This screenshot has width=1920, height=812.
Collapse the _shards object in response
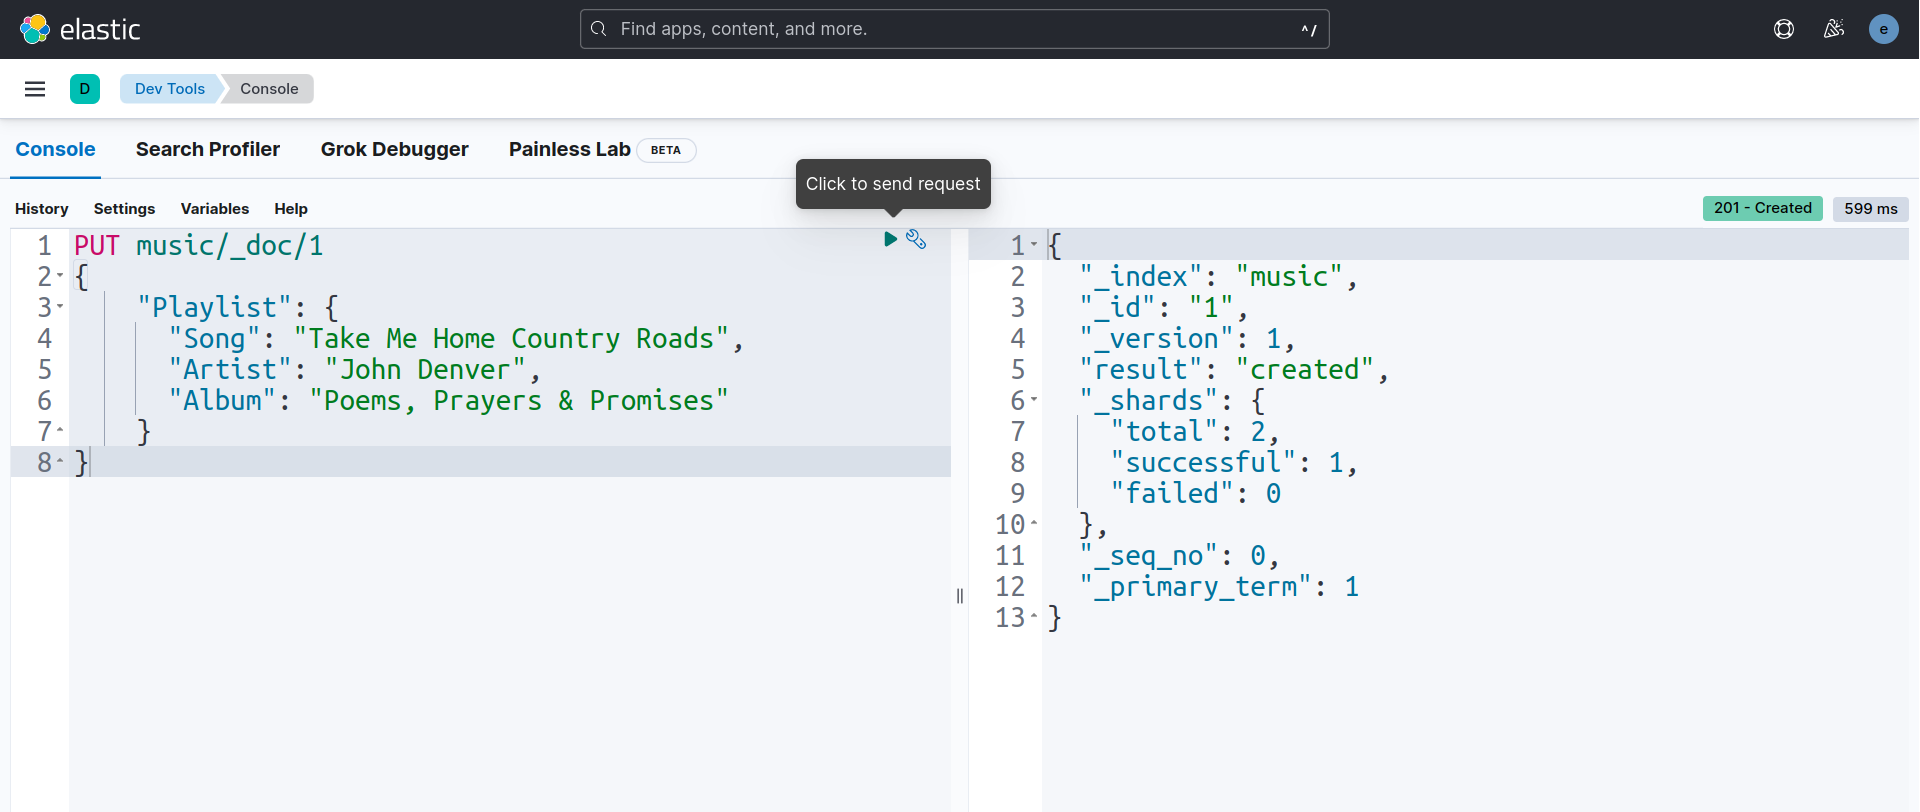pos(1034,400)
